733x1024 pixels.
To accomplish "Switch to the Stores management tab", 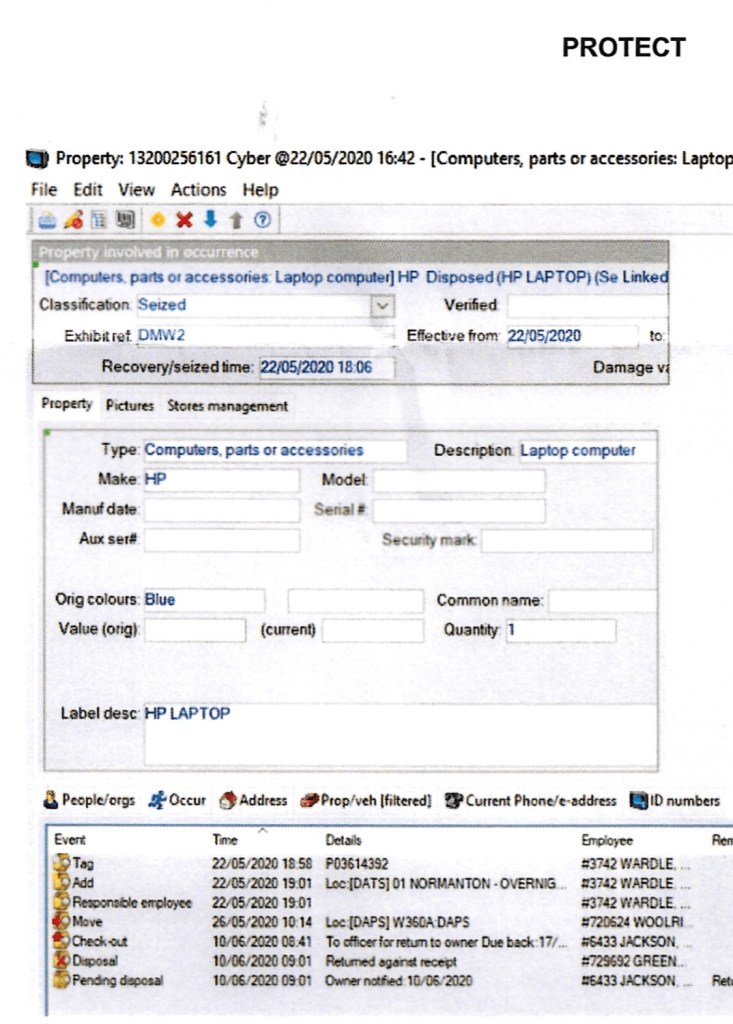I will coord(227,406).
